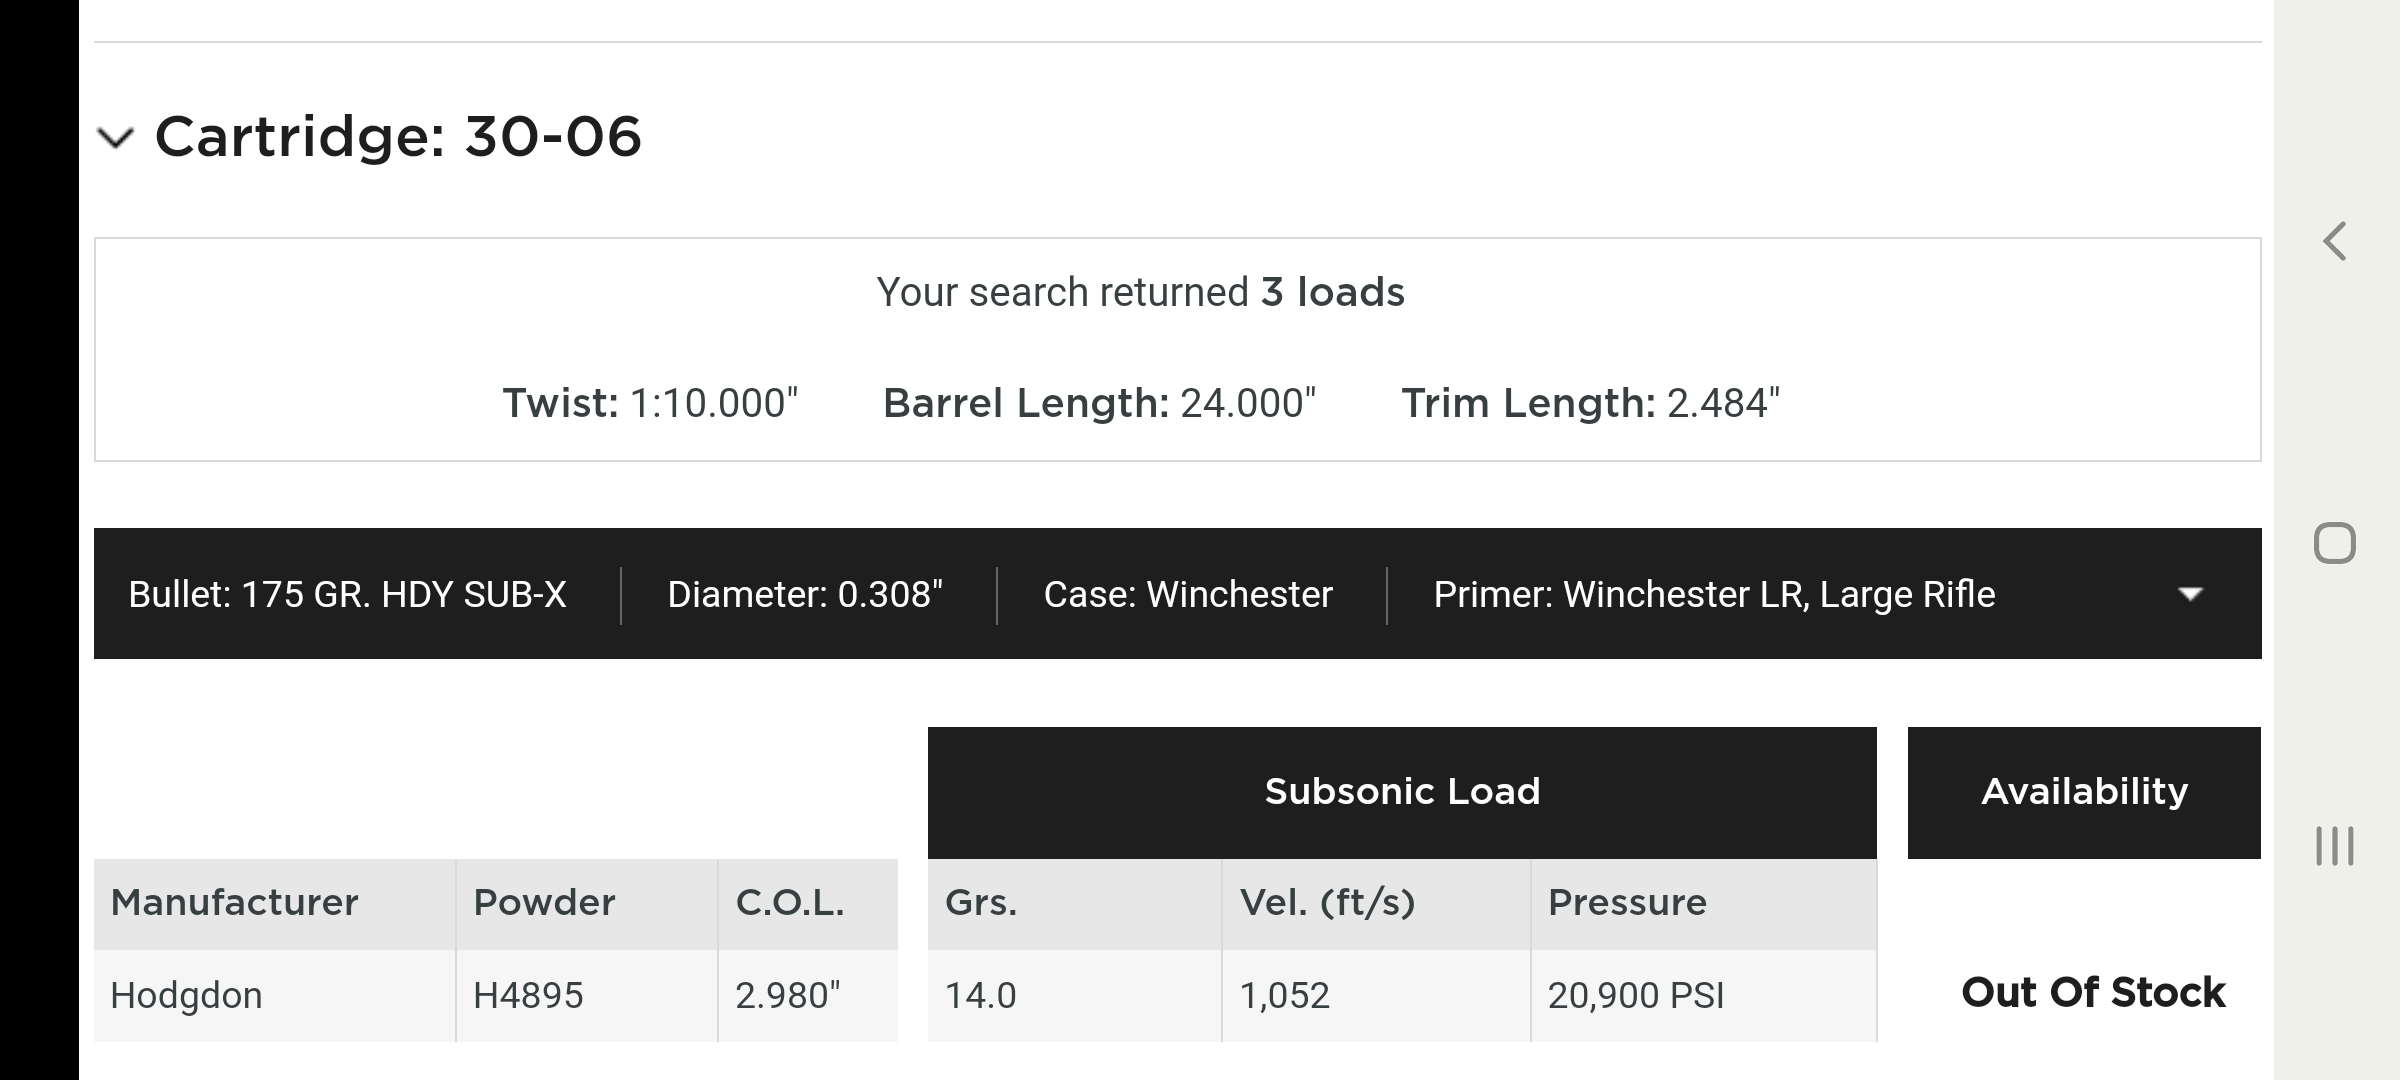Select the 20,900 PSI pressure cell
This screenshot has width=2400, height=1080.
point(1636,996)
